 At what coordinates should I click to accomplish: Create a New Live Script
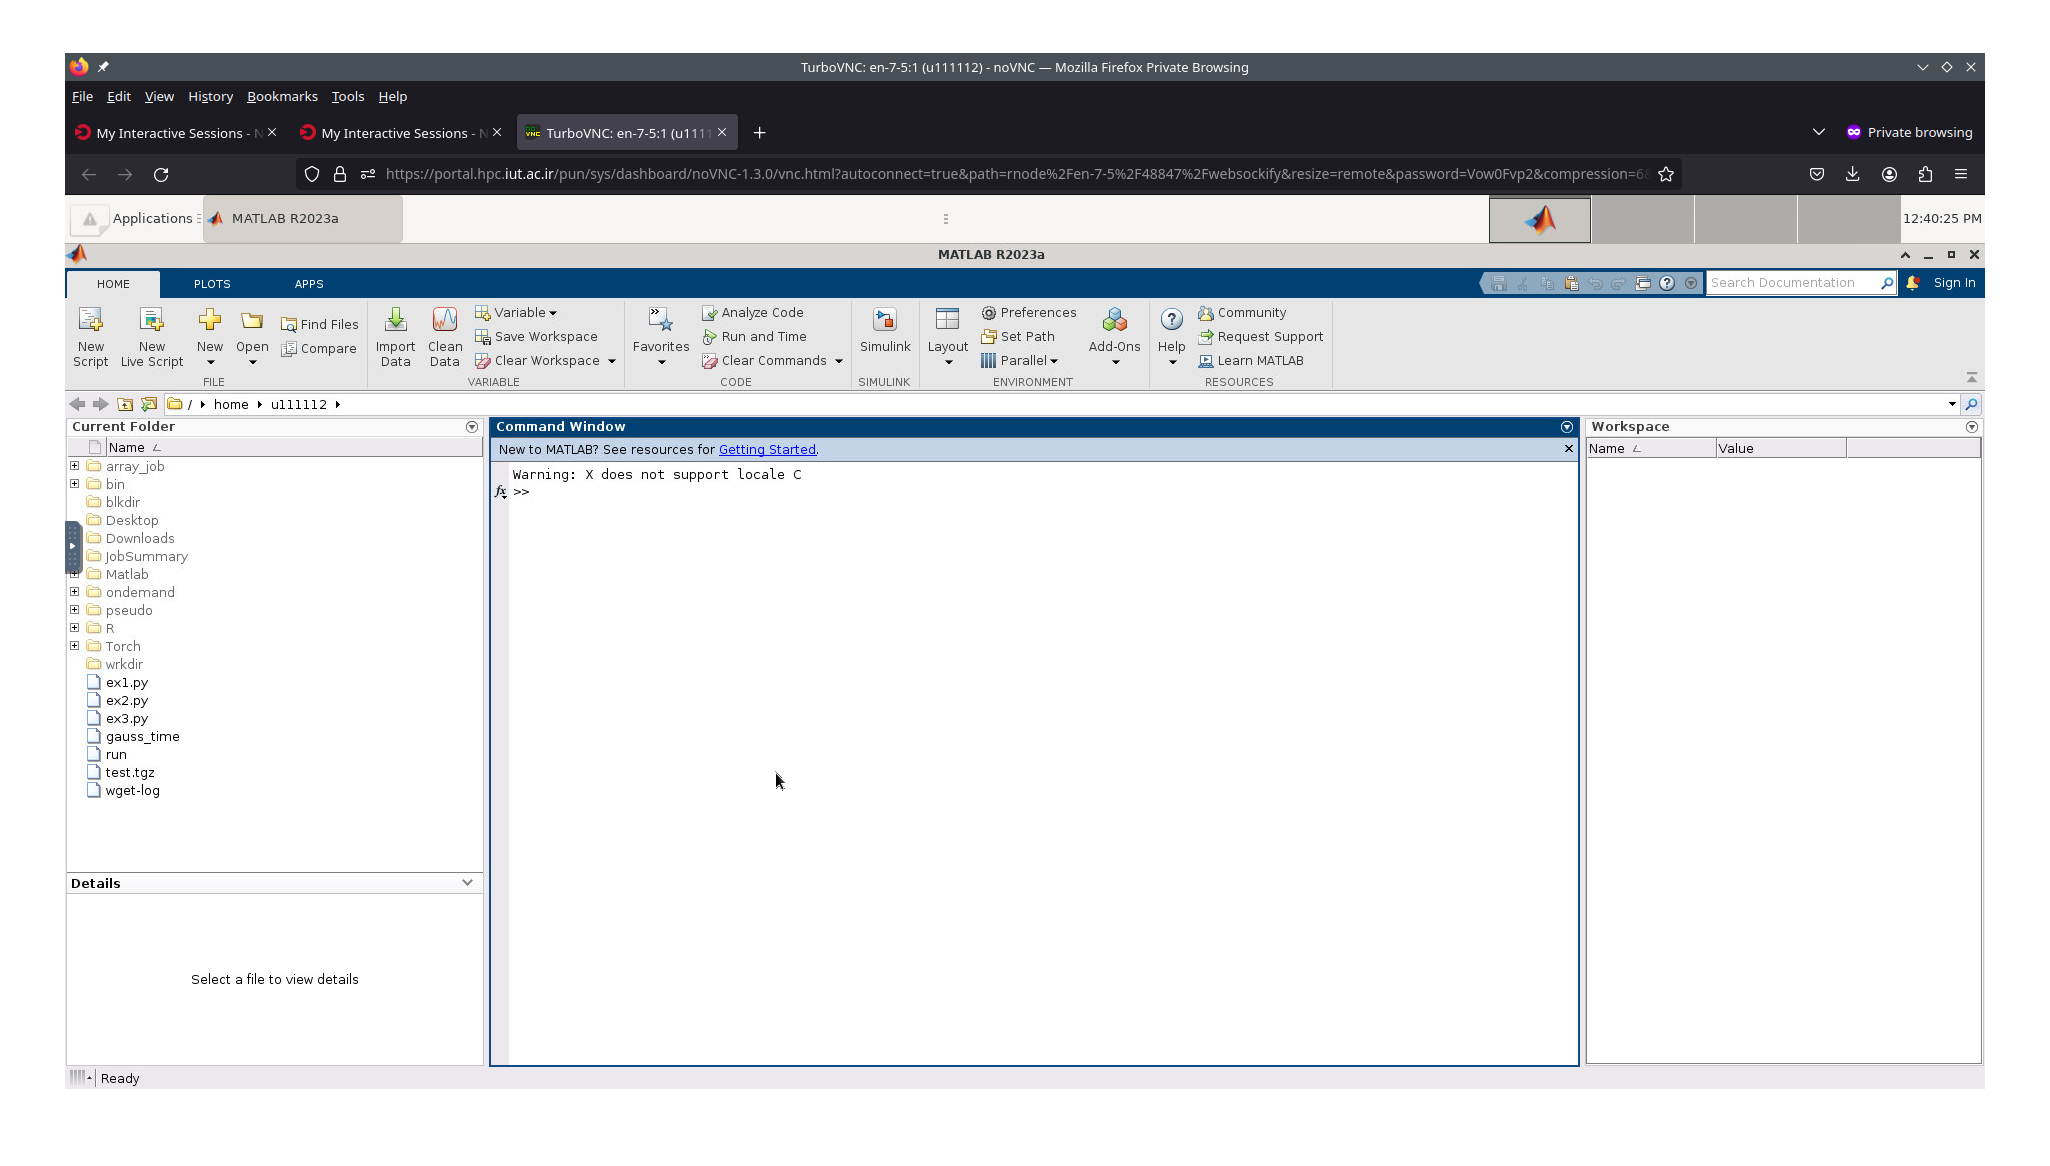coord(152,337)
